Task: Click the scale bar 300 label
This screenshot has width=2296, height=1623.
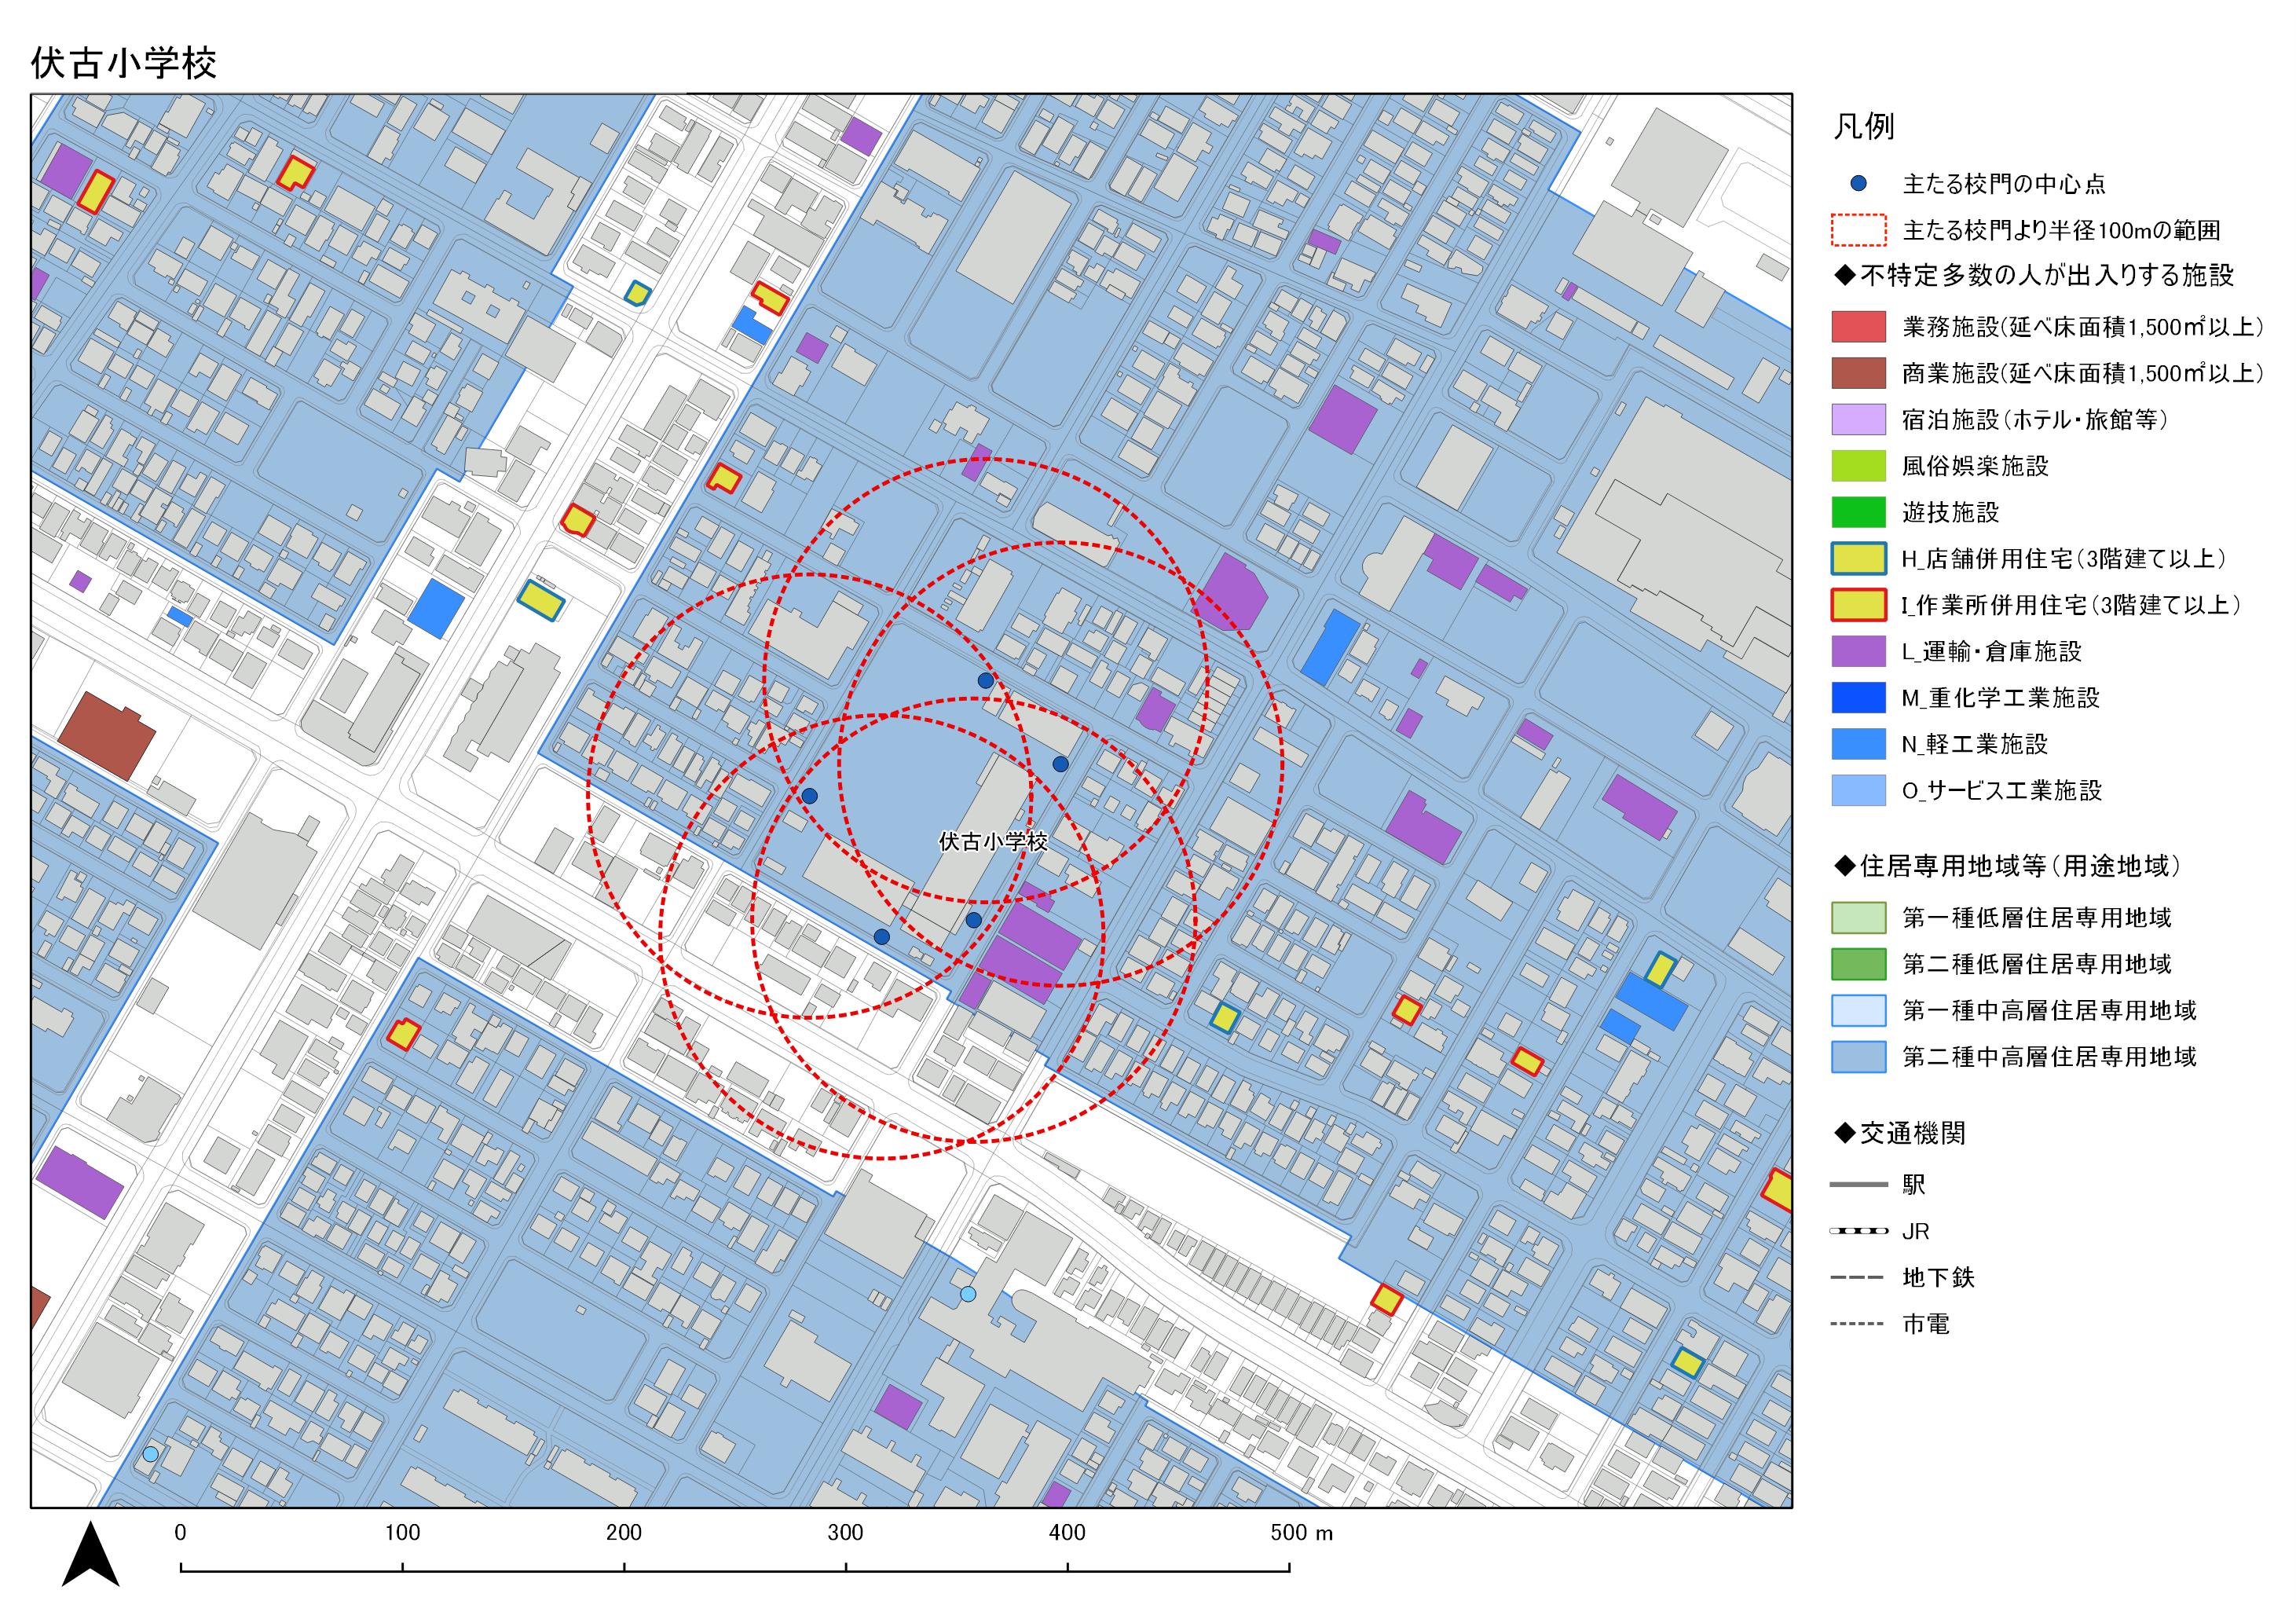Action: pyautogui.click(x=846, y=1533)
